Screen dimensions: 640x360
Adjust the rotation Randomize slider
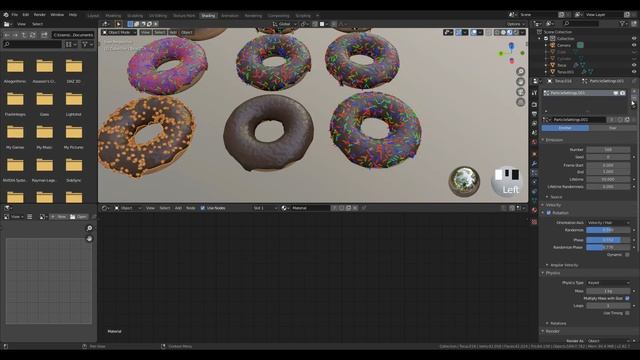click(x=608, y=230)
